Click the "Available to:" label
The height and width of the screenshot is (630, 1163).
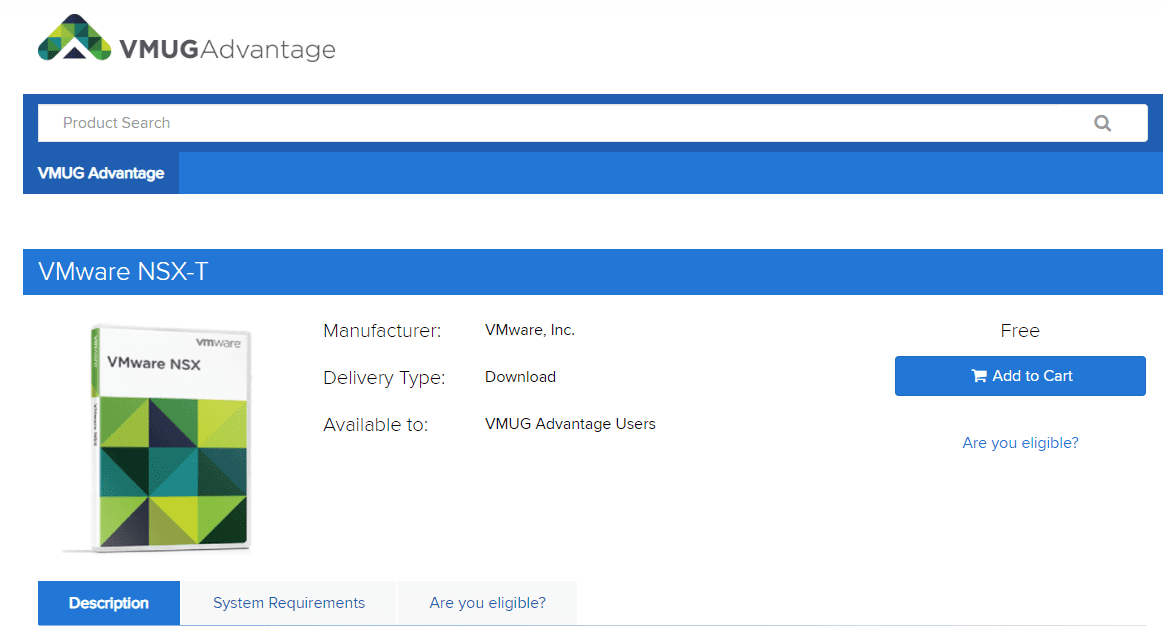click(x=375, y=425)
